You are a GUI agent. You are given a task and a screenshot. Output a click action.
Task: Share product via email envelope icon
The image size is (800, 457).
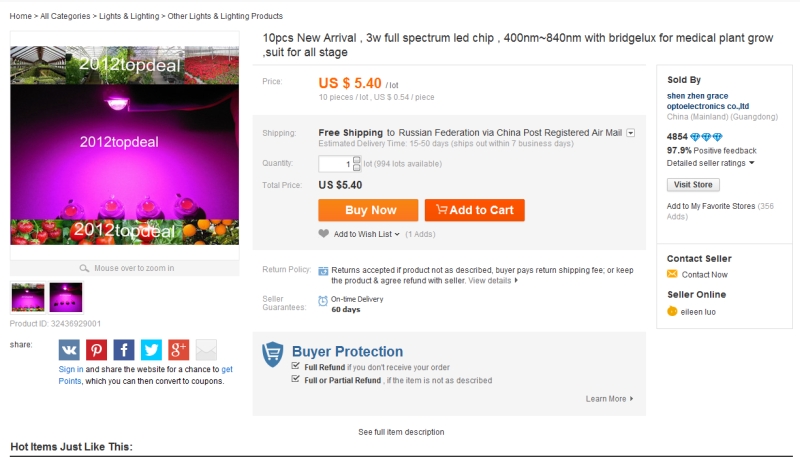tap(206, 350)
